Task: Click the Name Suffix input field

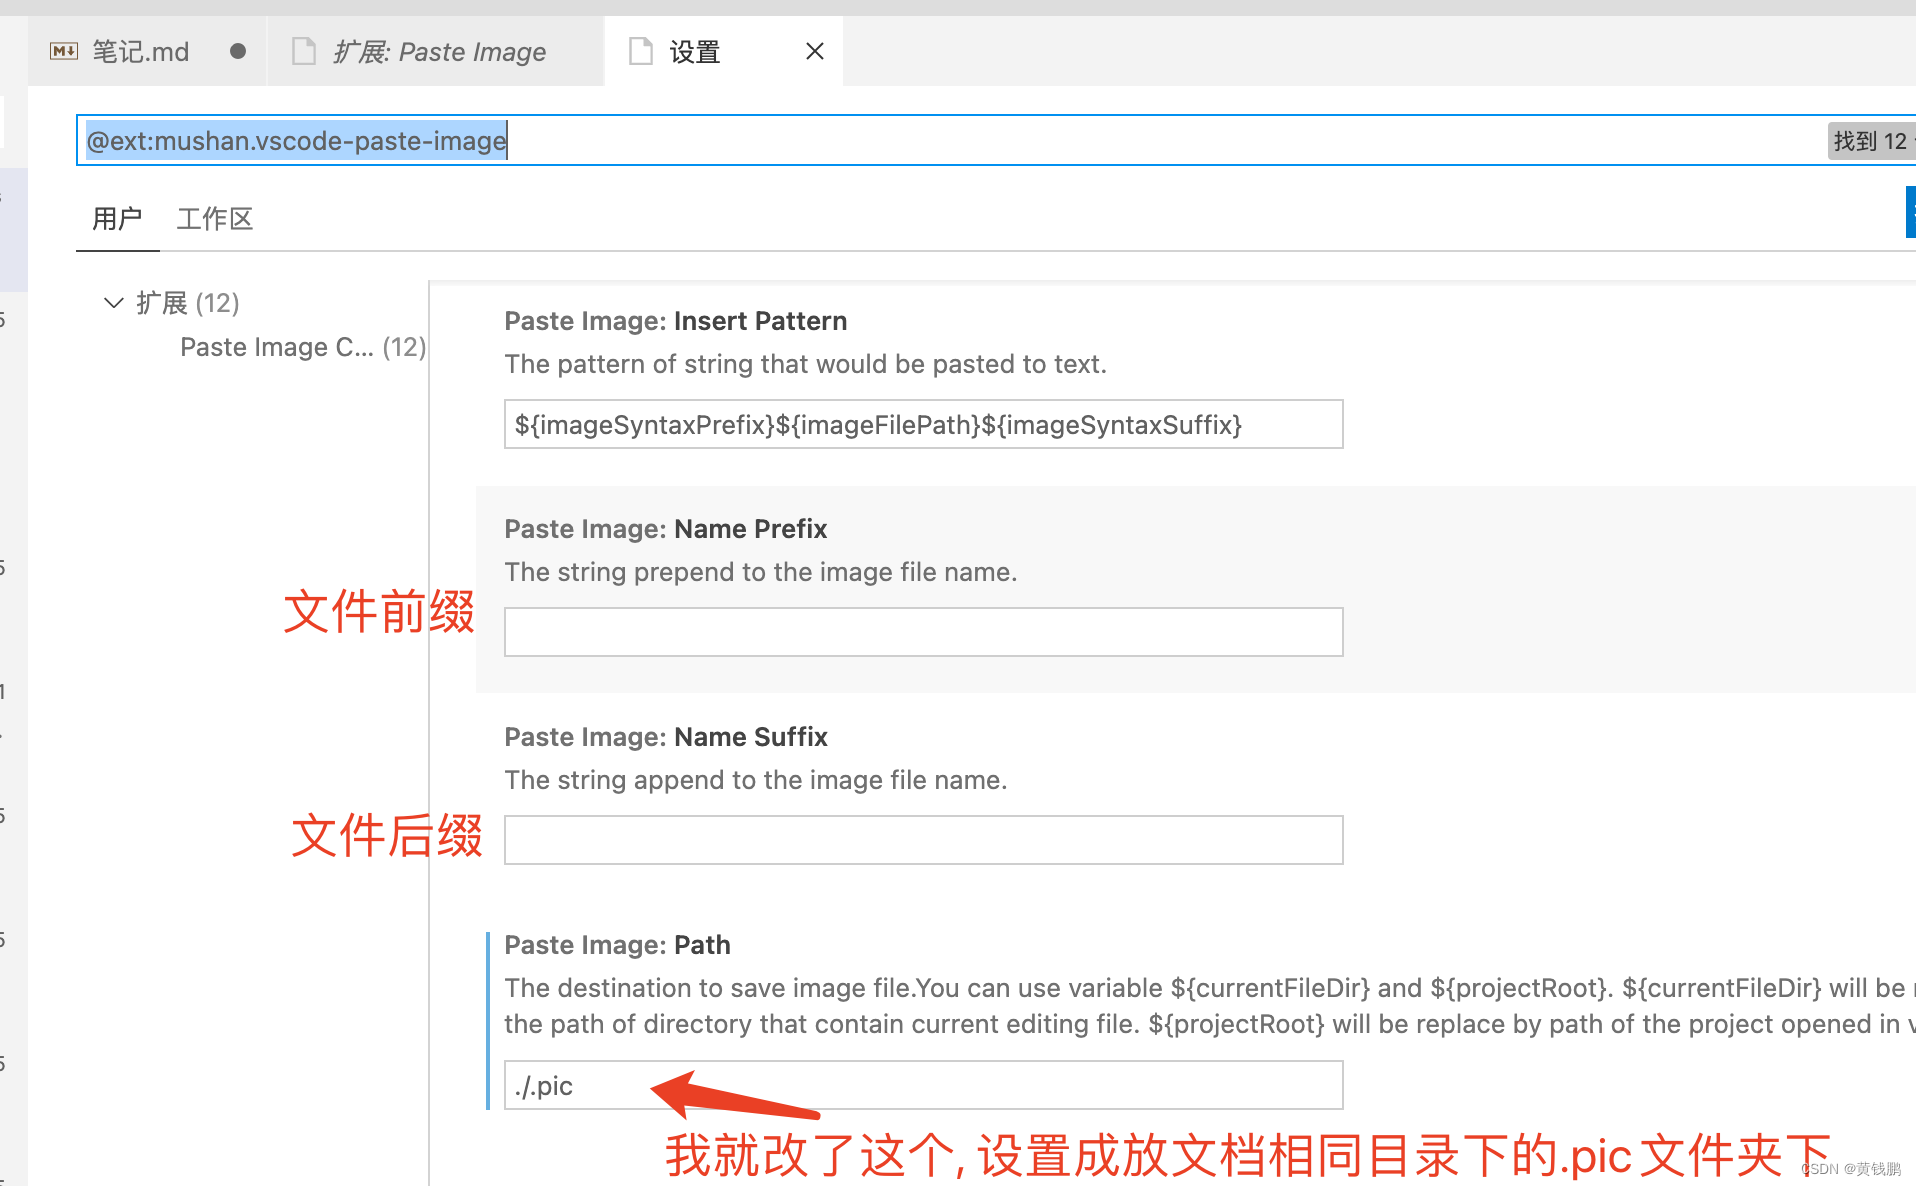Action: pos(923,840)
